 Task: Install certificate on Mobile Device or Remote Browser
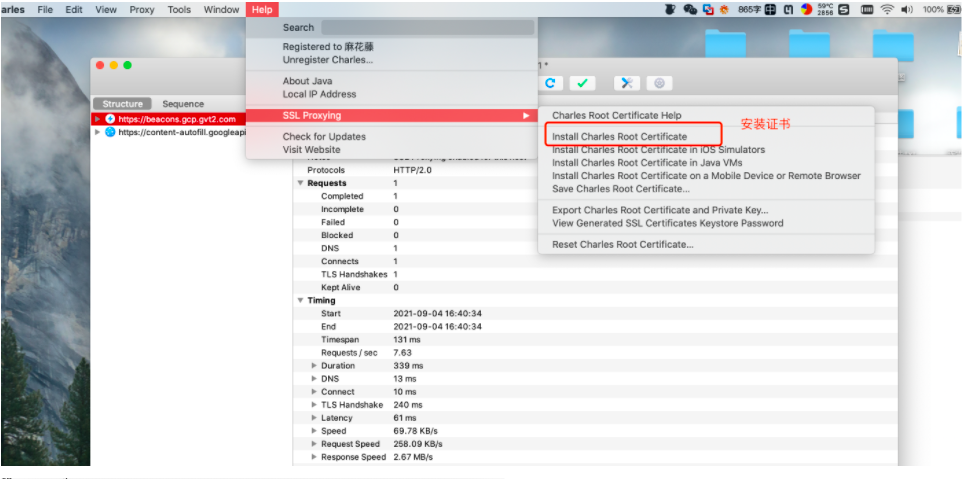tap(706, 175)
